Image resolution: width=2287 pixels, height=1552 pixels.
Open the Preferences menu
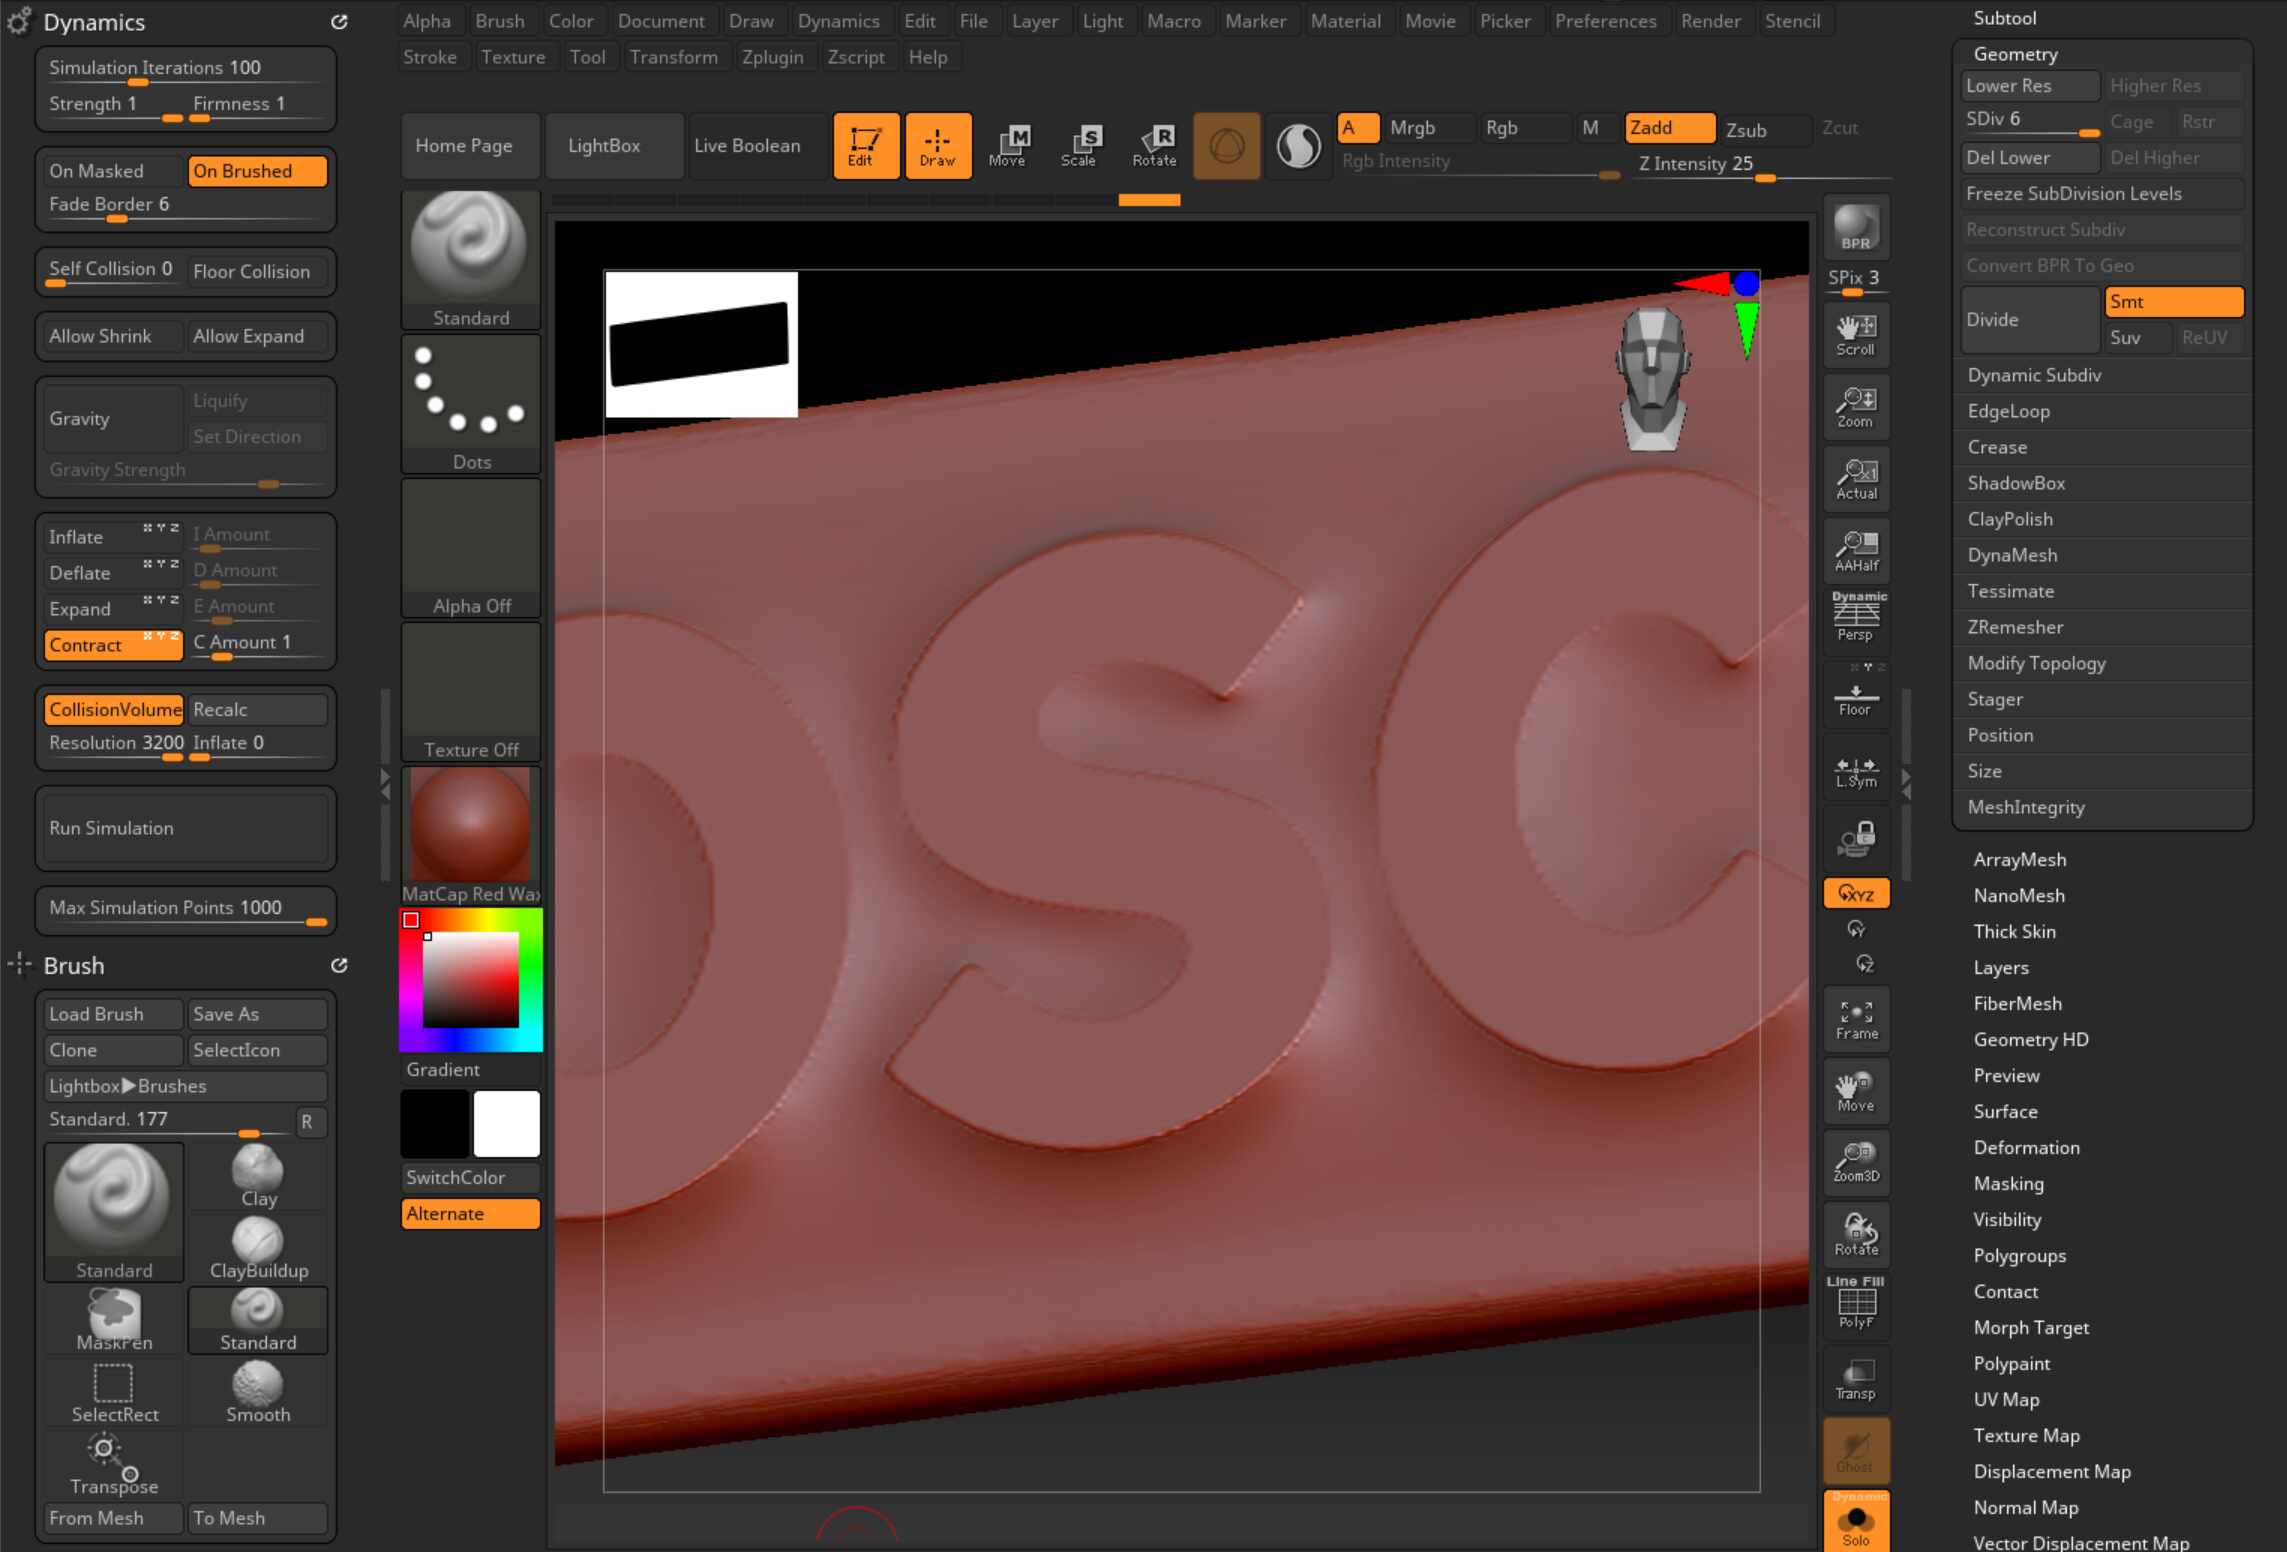point(1605,21)
